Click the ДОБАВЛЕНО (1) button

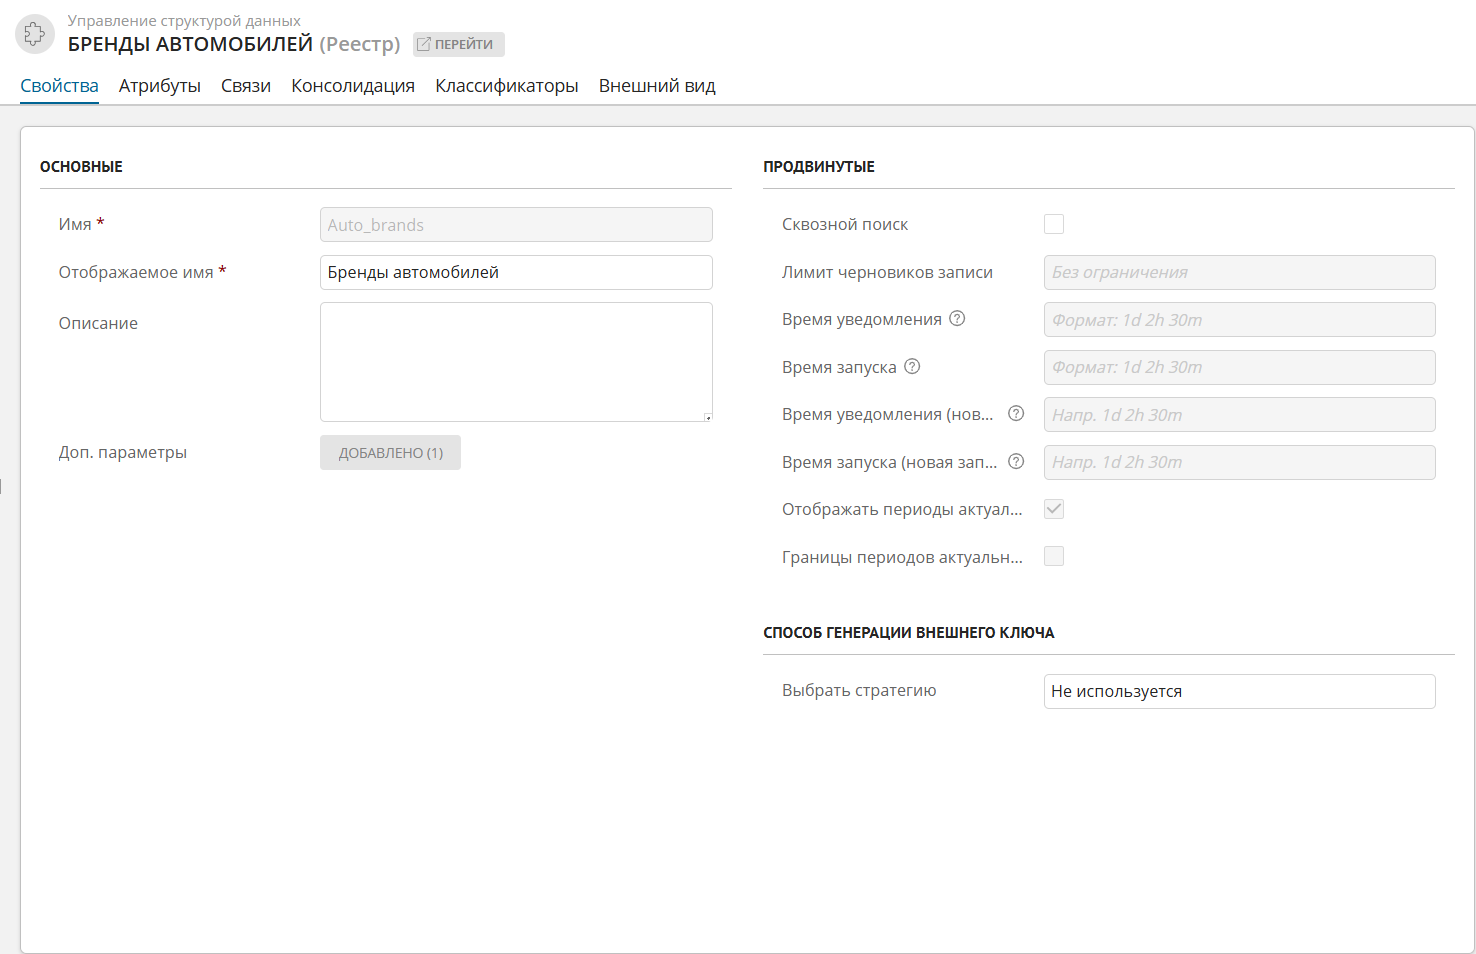pos(390,453)
